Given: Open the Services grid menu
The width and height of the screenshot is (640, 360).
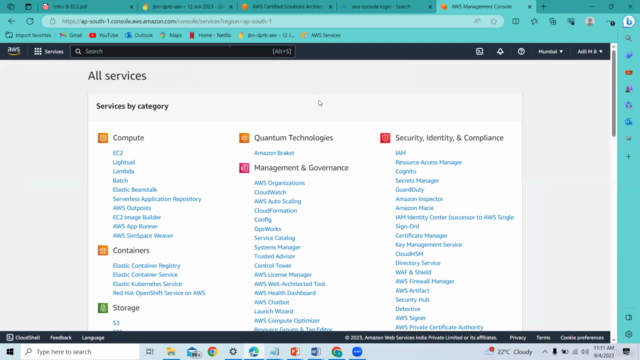Looking at the screenshot, I should click(x=49, y=51).
